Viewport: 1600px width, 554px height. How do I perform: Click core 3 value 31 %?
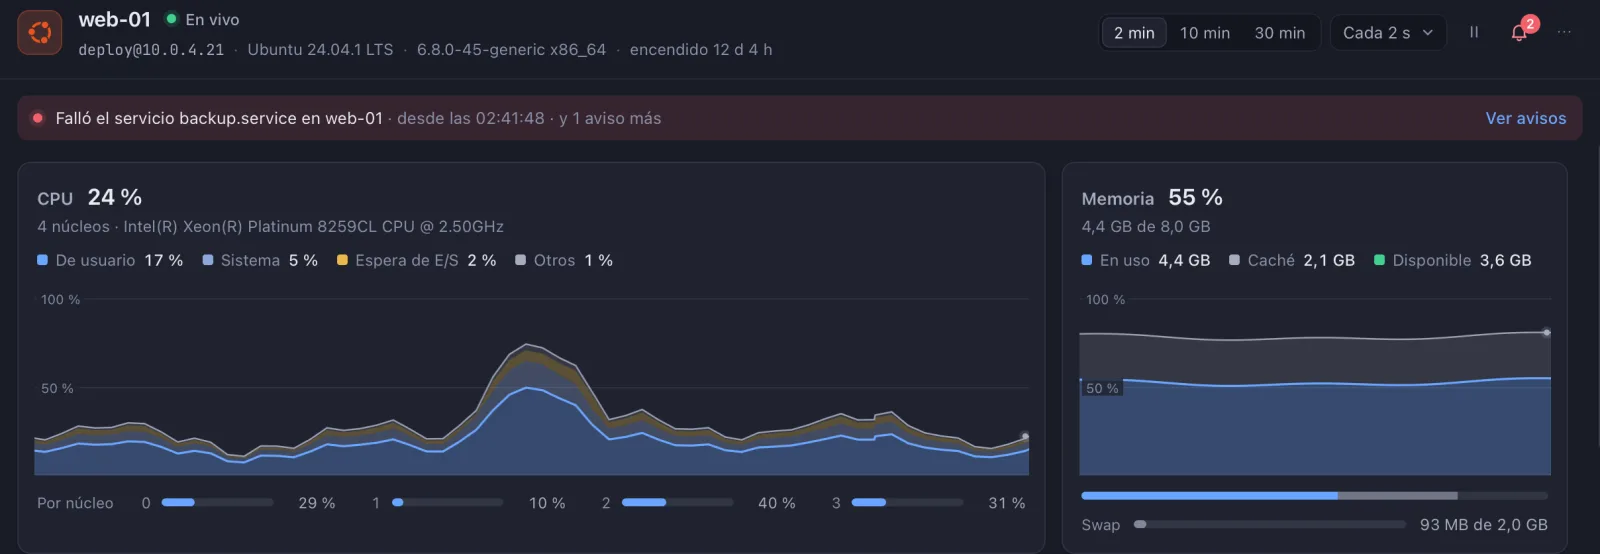pos(1007,503)
